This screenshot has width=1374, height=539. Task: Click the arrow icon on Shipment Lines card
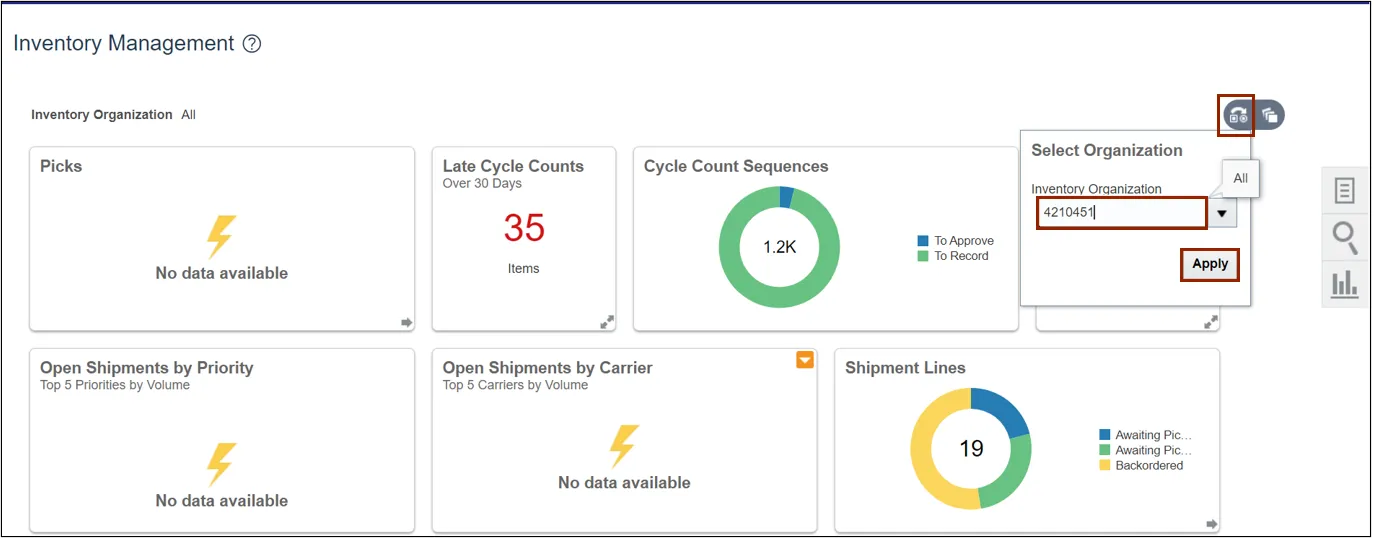click(x=1211, y=524)
